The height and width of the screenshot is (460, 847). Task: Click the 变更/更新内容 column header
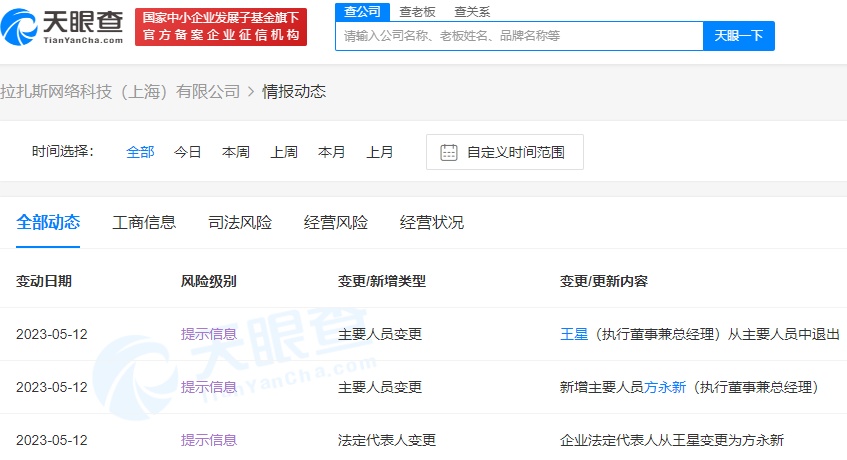coord(604,281)
